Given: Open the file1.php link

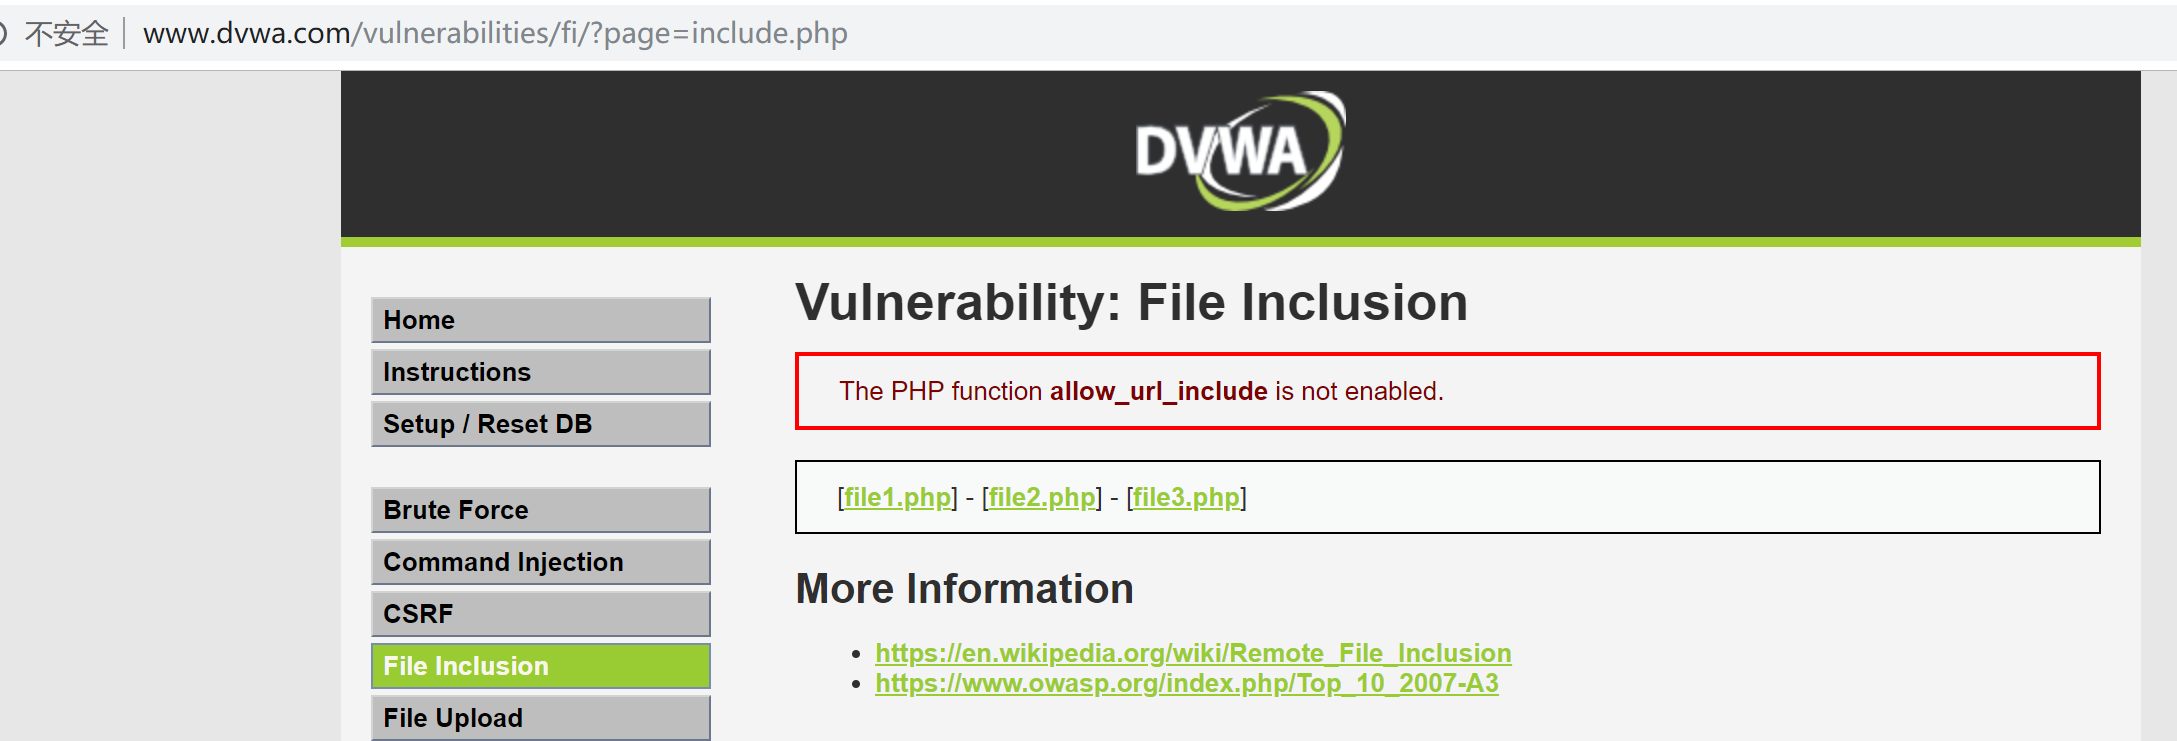Looking at the screenshot, I should [x=897, y=497].
